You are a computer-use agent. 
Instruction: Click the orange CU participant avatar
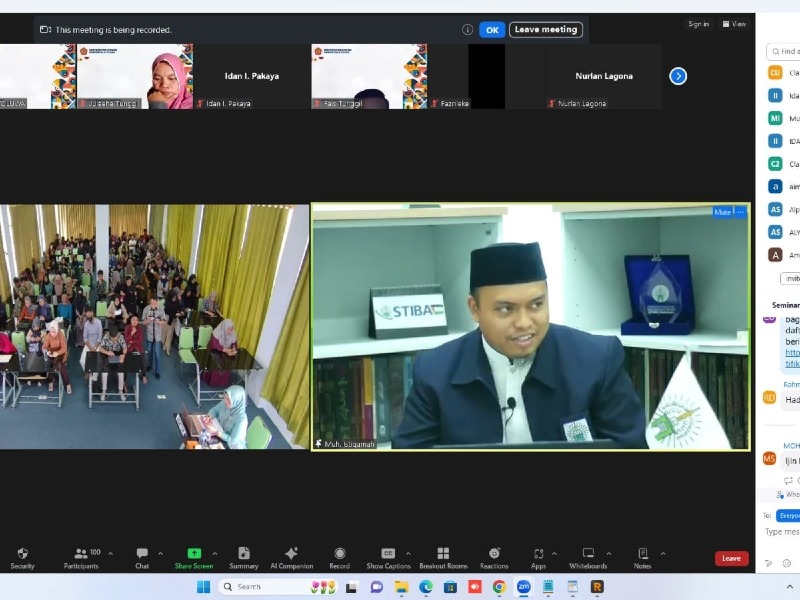coord(775,72)
